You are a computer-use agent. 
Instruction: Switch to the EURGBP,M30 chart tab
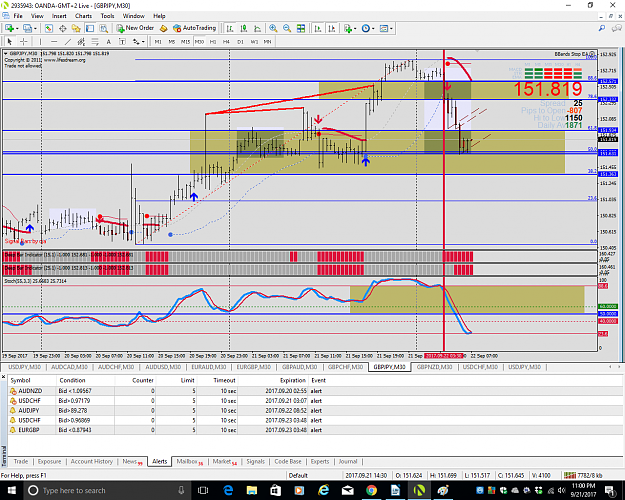tap(254, 367)
